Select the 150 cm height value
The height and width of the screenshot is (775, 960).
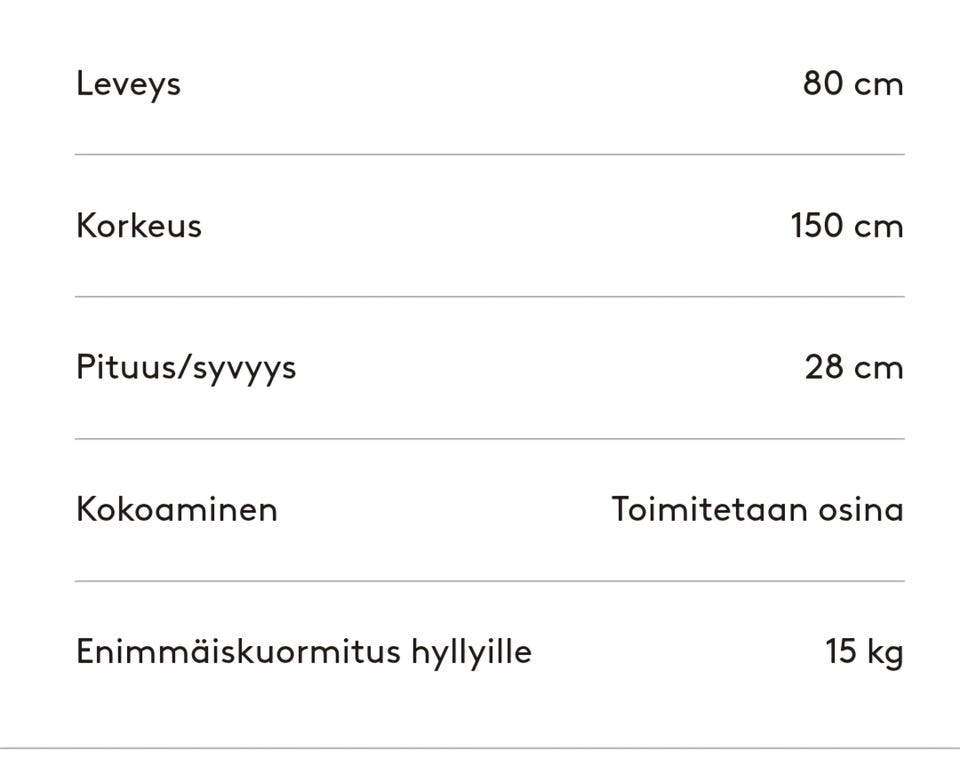[846, 225]
